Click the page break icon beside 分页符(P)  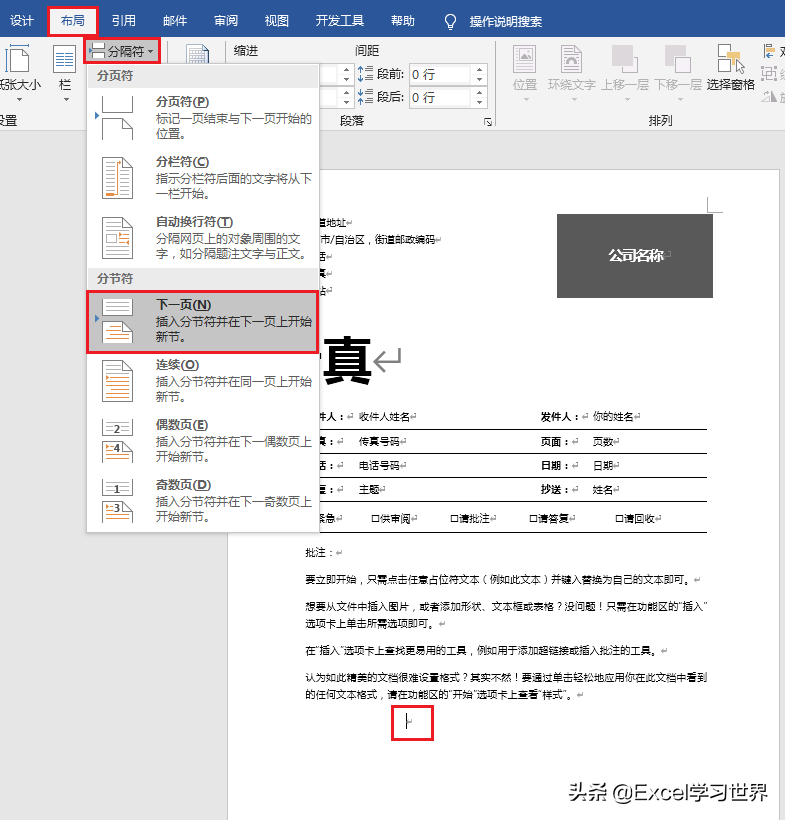pos(117,118)
